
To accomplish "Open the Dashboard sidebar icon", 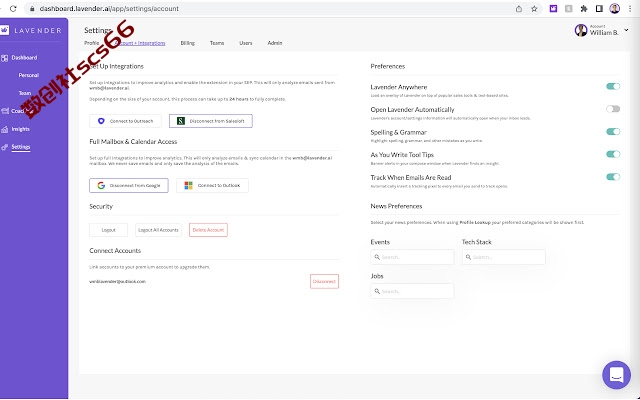I will tap(4, 58).
